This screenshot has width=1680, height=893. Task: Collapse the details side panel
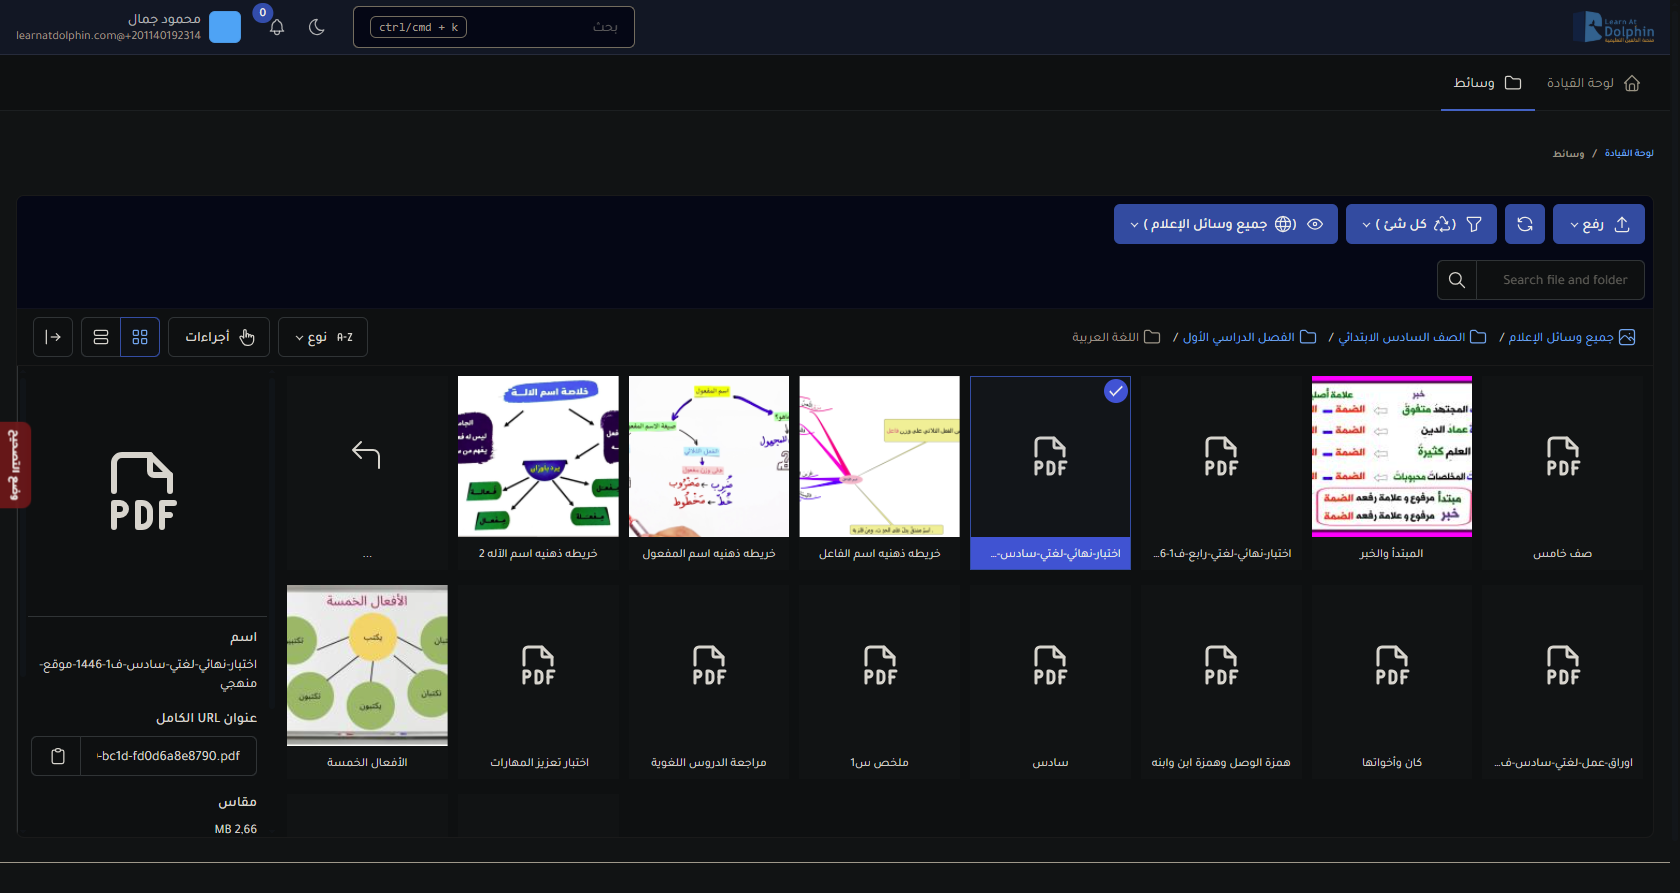[53, 337]
